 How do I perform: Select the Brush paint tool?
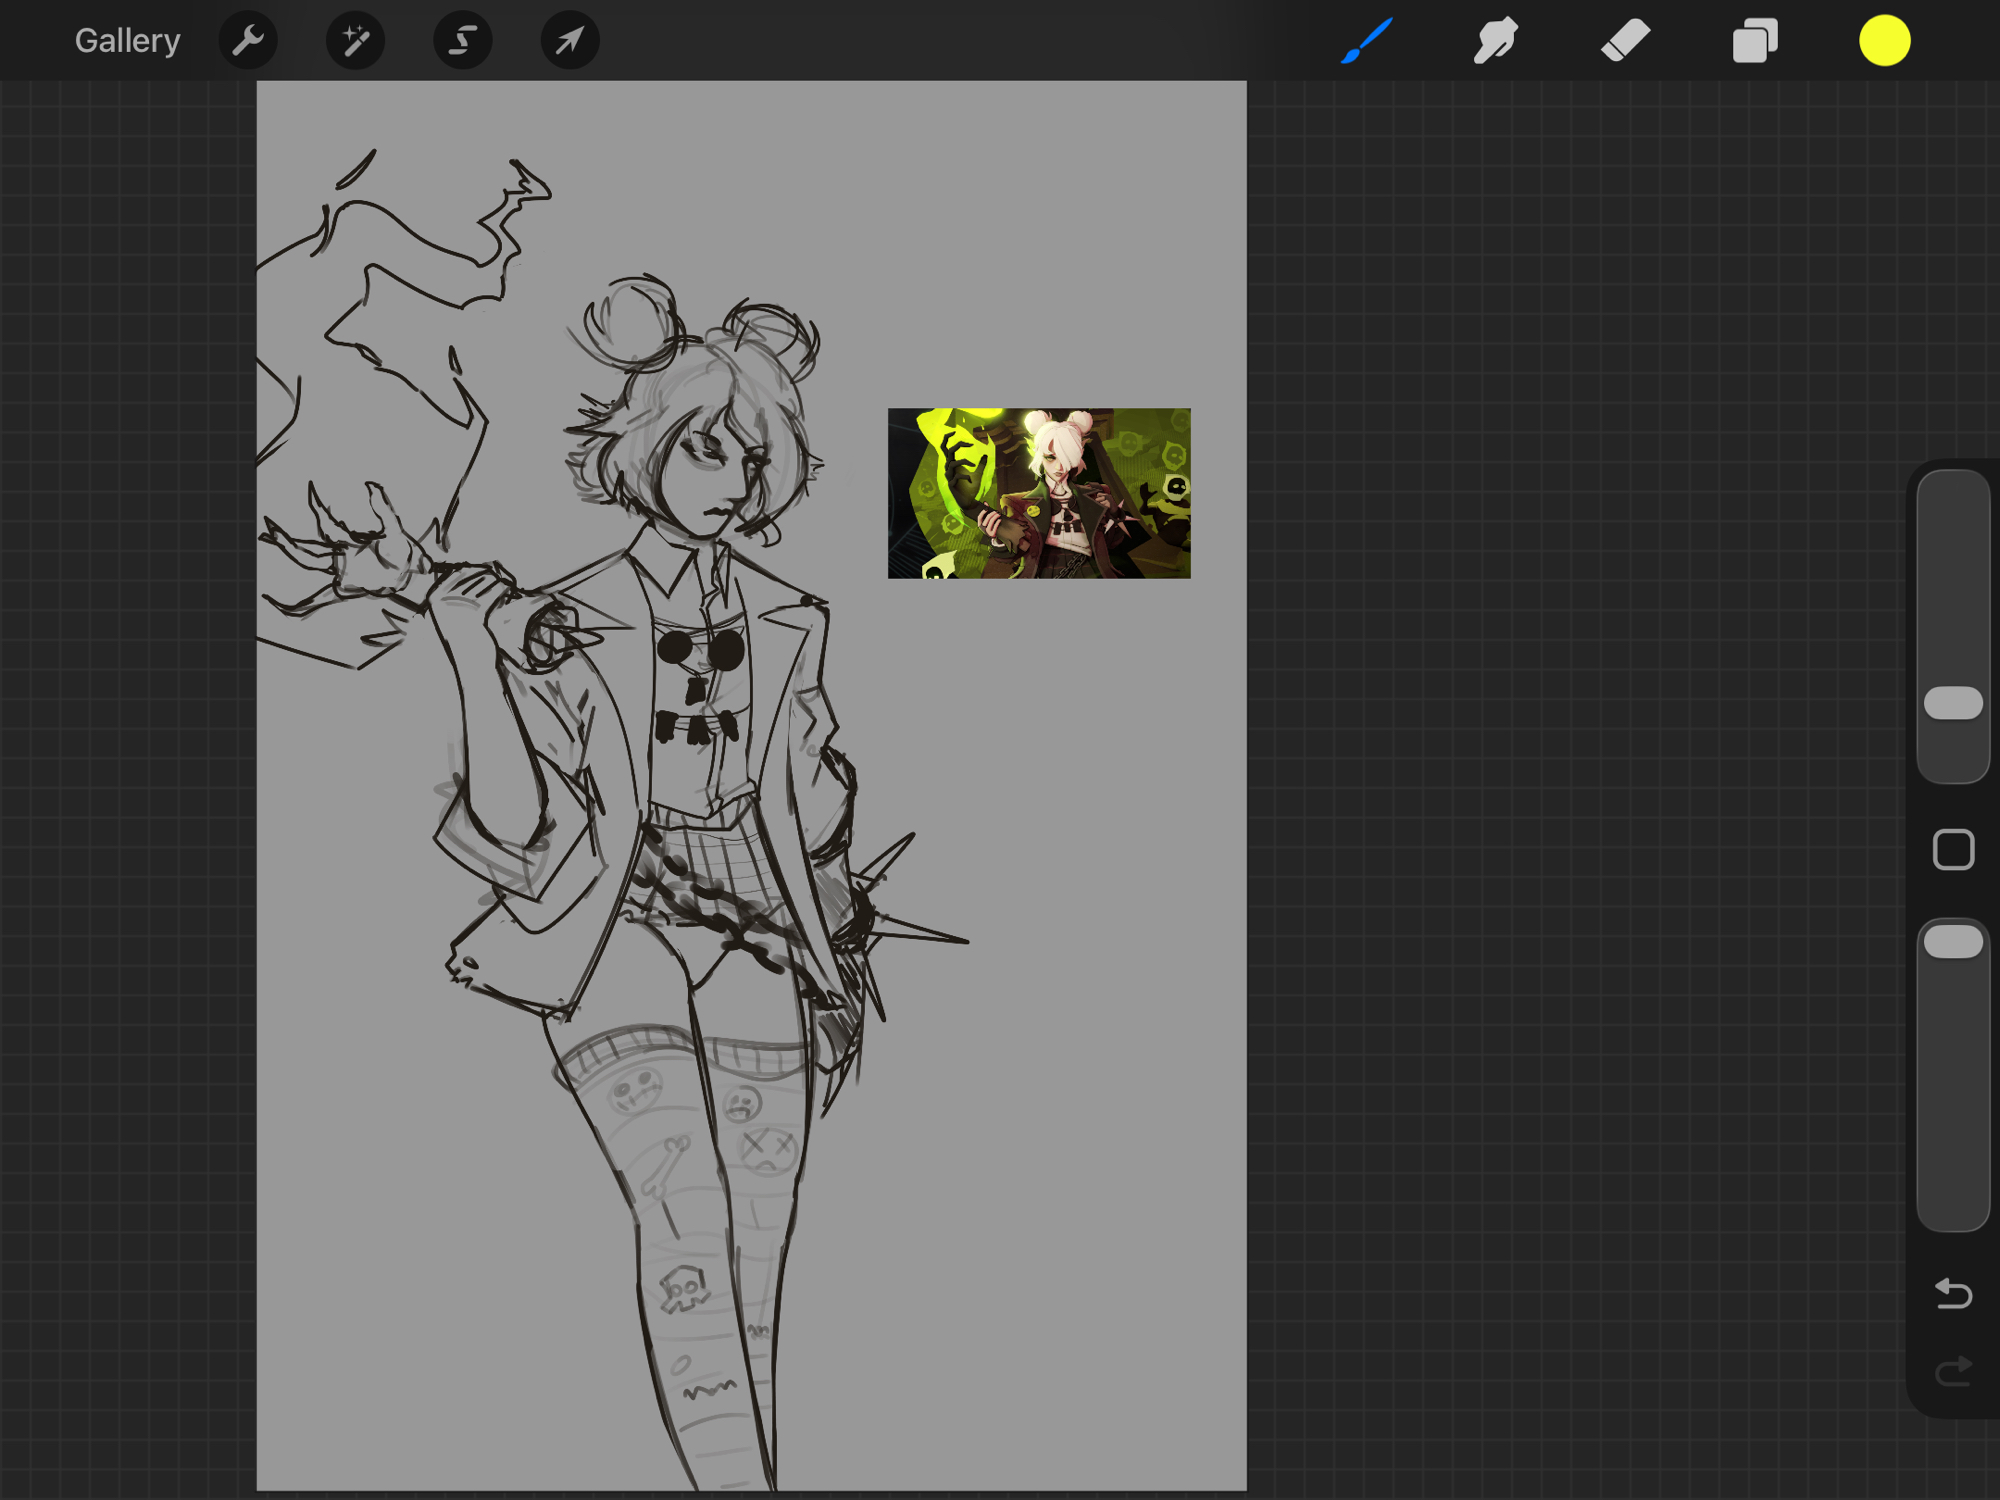(x=1366, y=41)
